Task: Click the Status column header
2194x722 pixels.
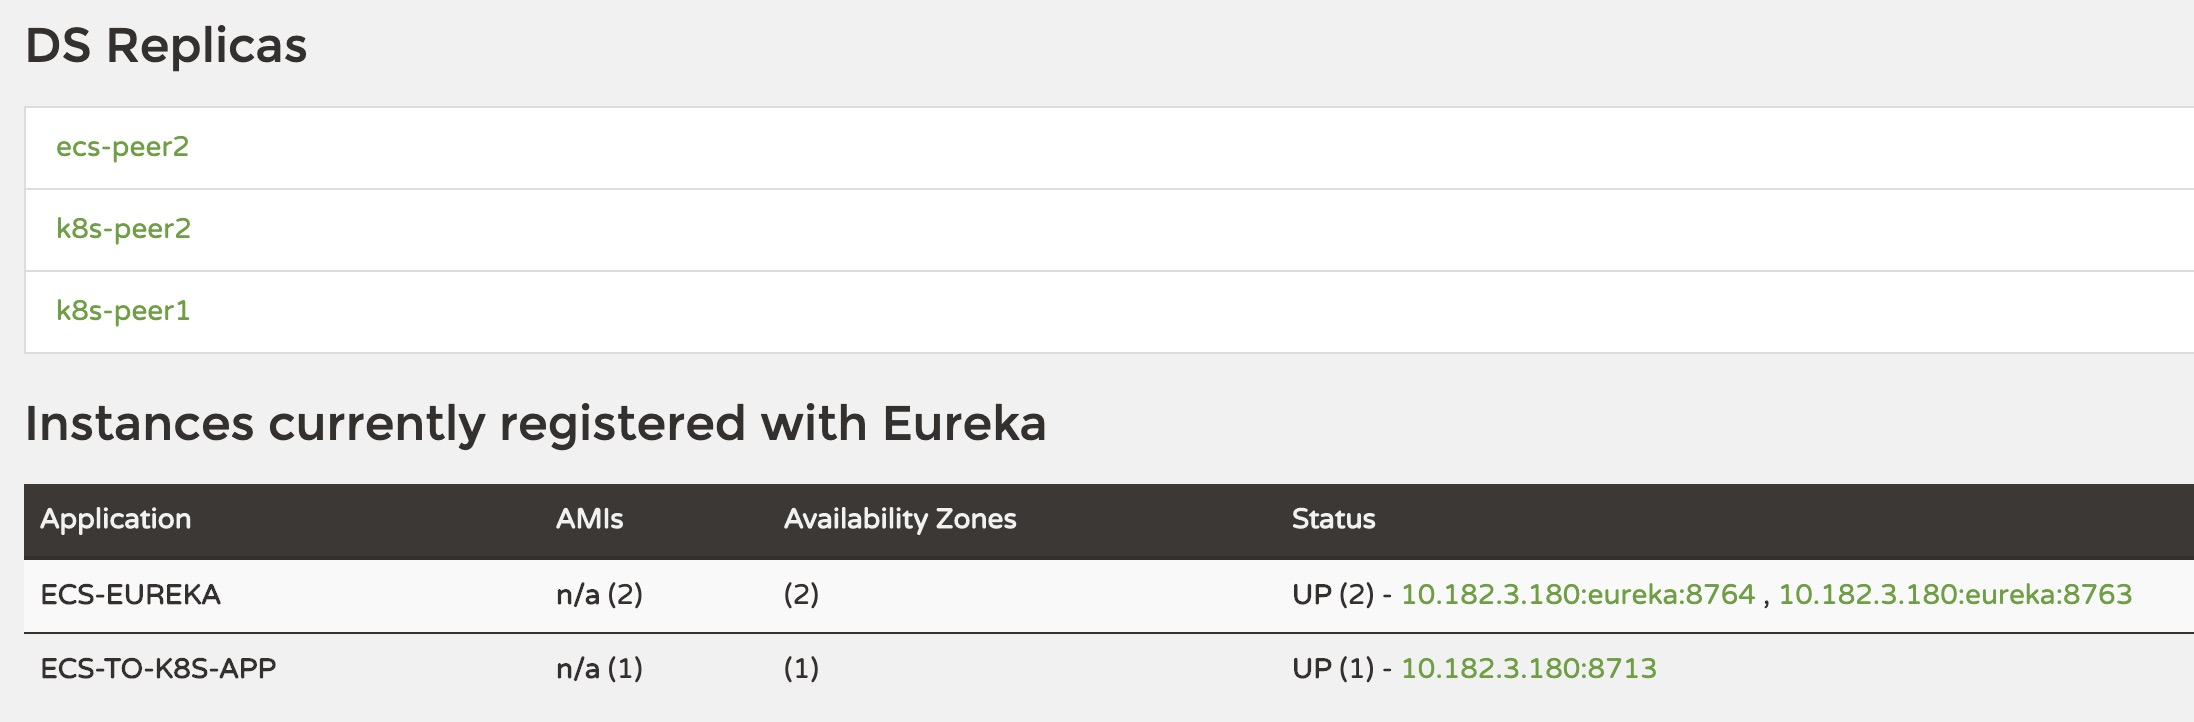Action: [x=1333, y=519]
